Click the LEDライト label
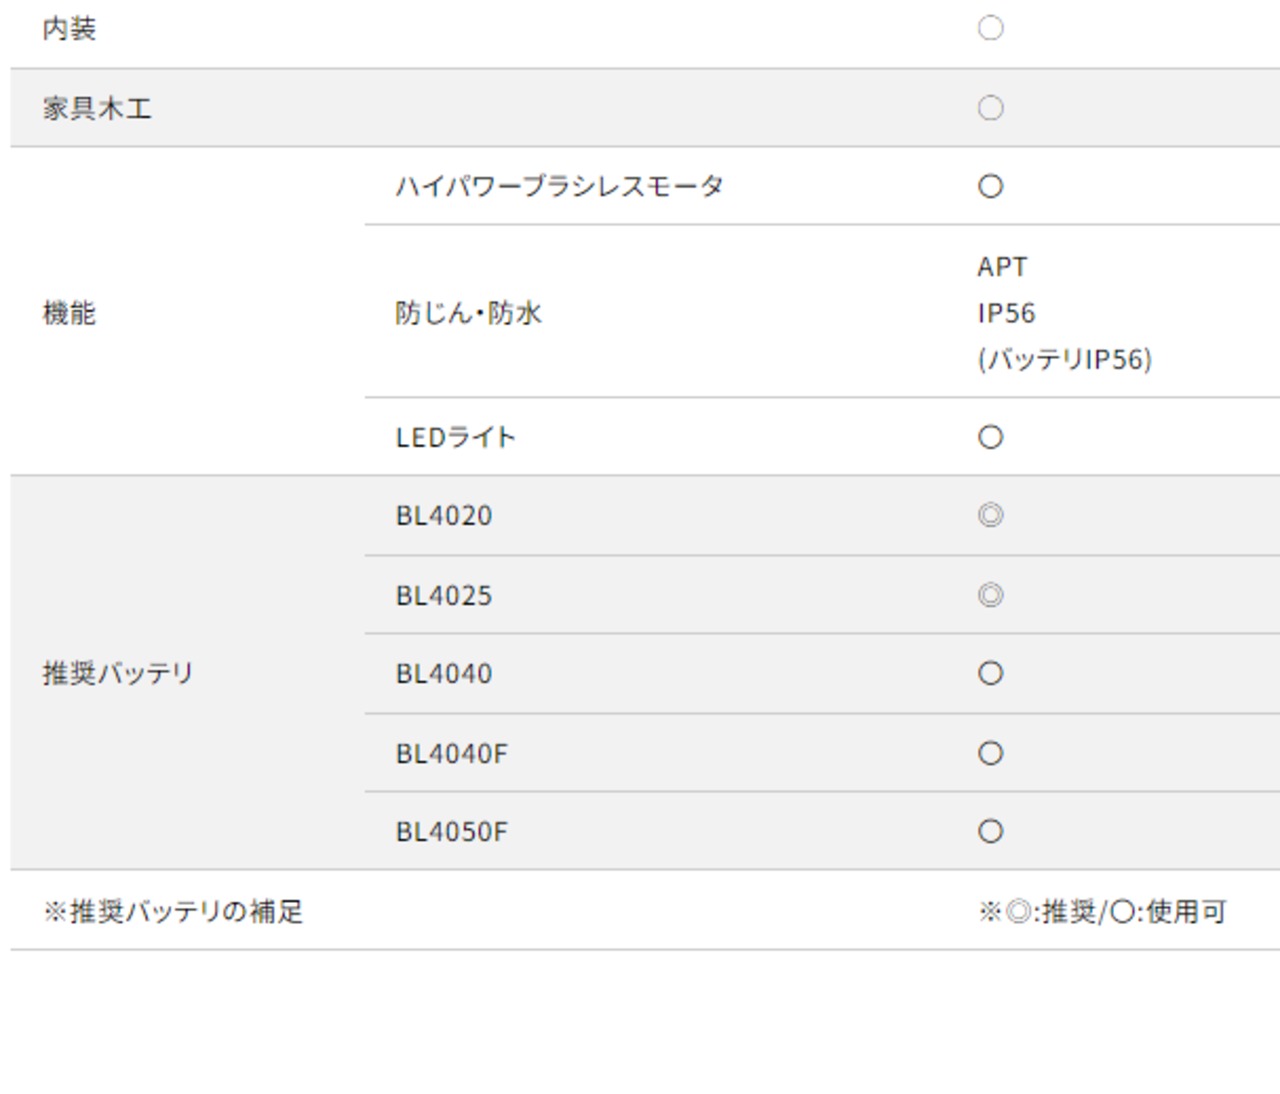The height and width of the screenshot is (1094, 1280). pyautogui.click(x=456, y=437)
